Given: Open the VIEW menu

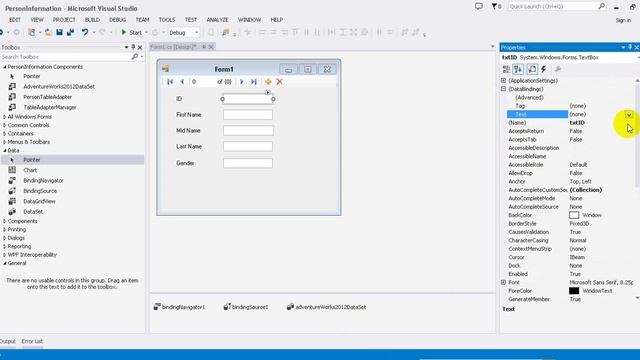Looking at the screenshot, I should 36,20.
